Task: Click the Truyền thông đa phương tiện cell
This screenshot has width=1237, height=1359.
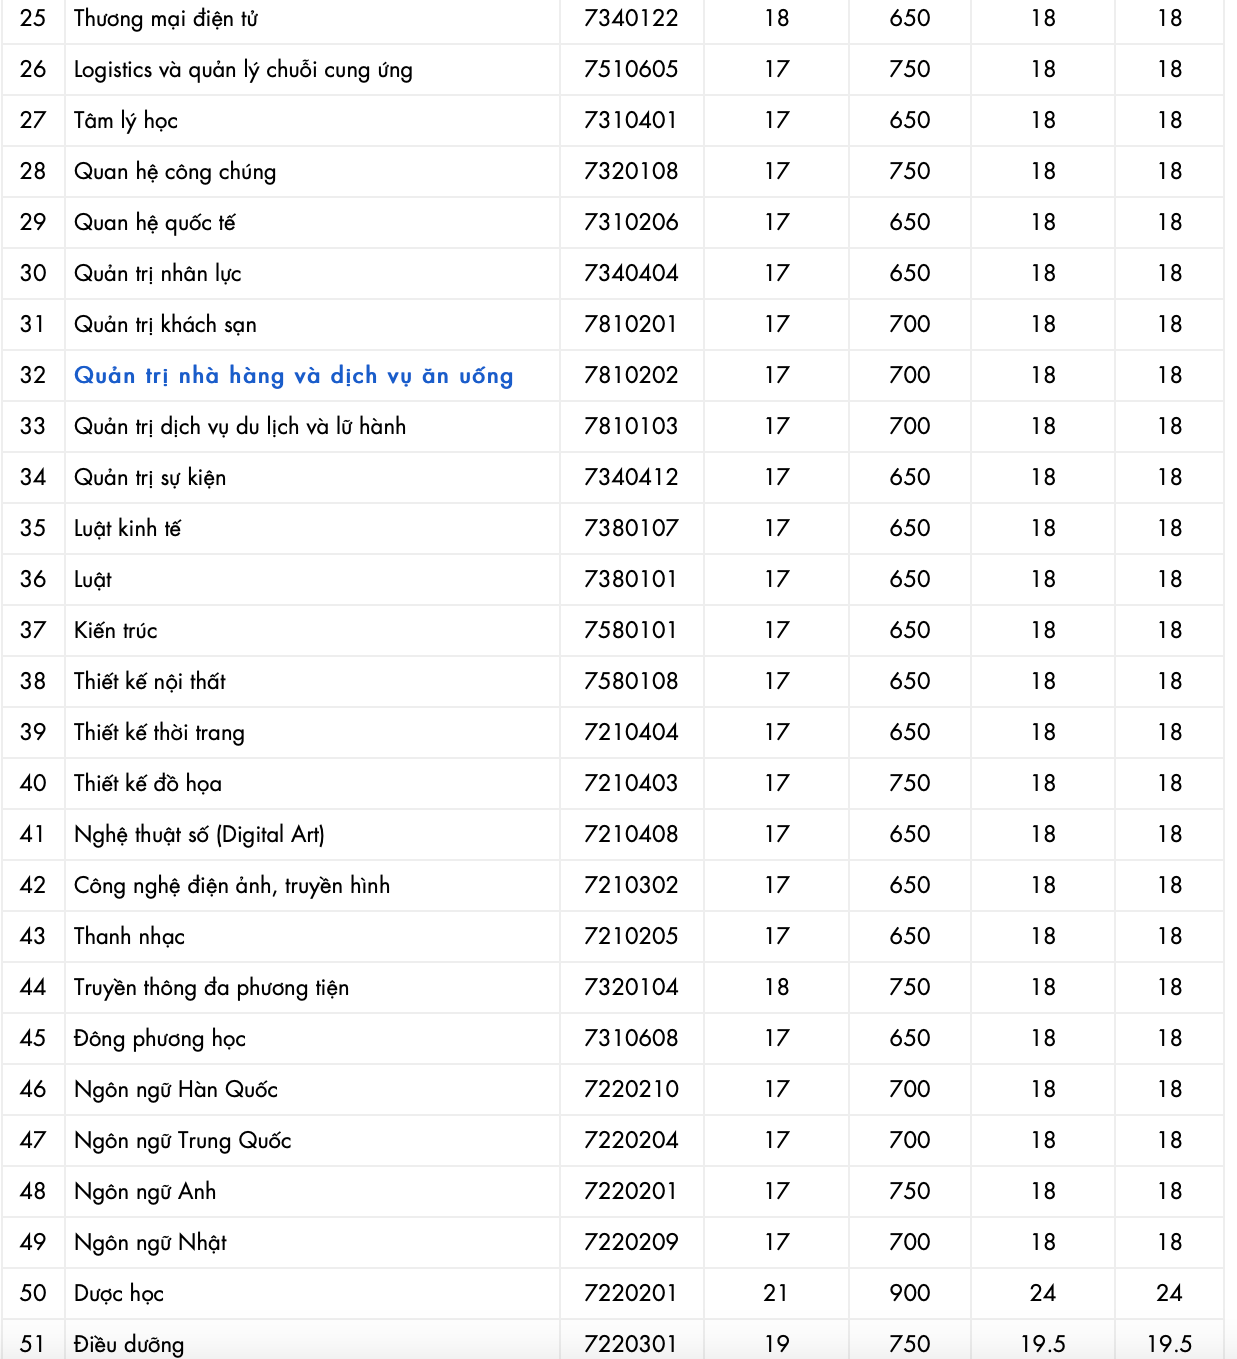Action: tap(211, 988)
